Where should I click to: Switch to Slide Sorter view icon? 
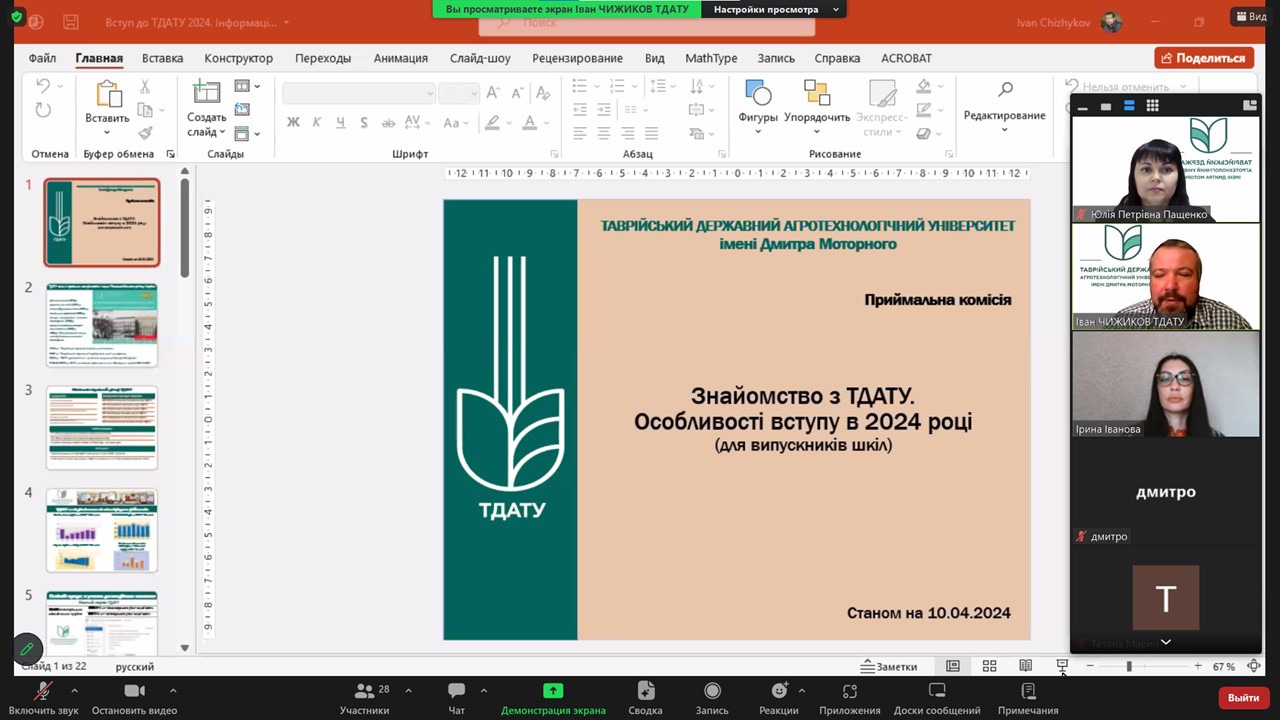pos(989,666)
